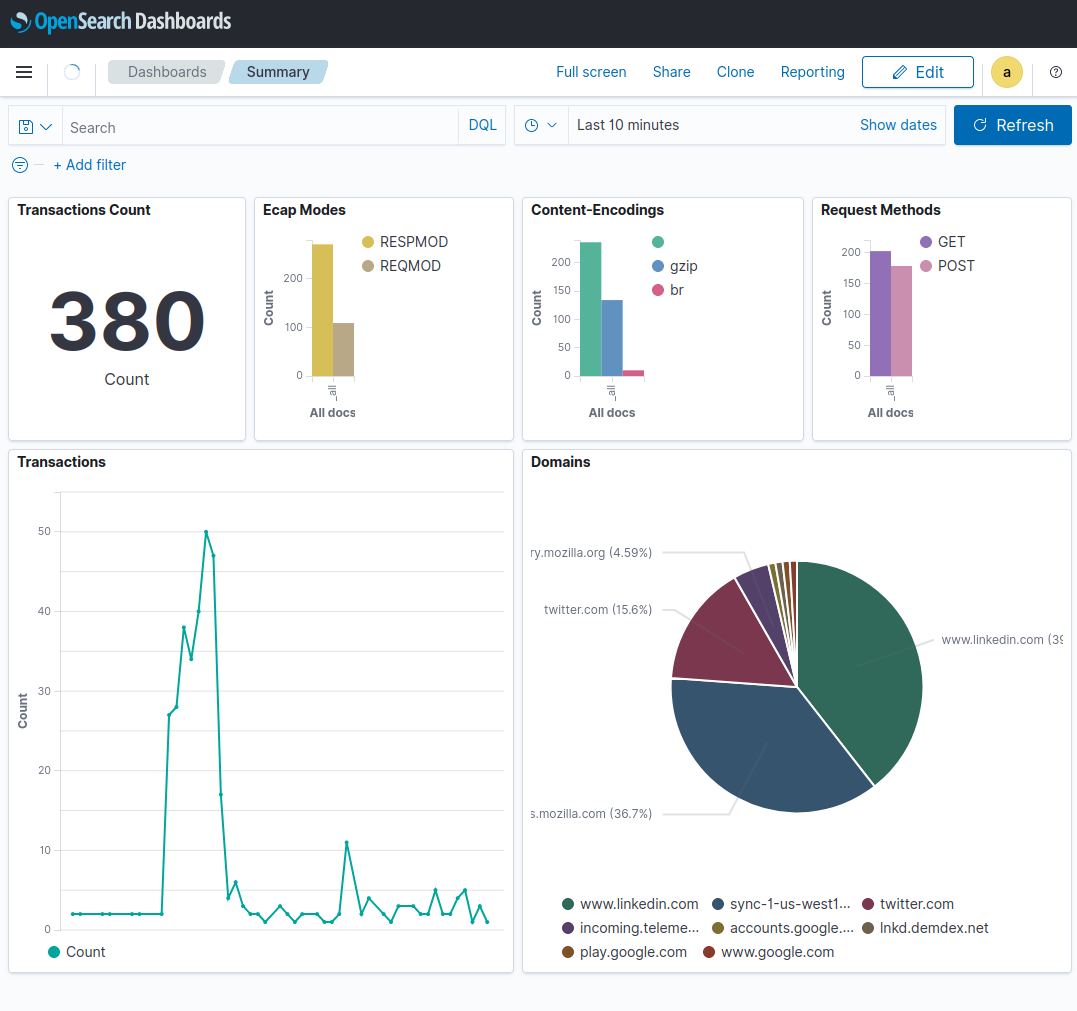The image size is (1077, 1011).
Task: Select www.google.com legend entry
Action: tap(768, 952)
